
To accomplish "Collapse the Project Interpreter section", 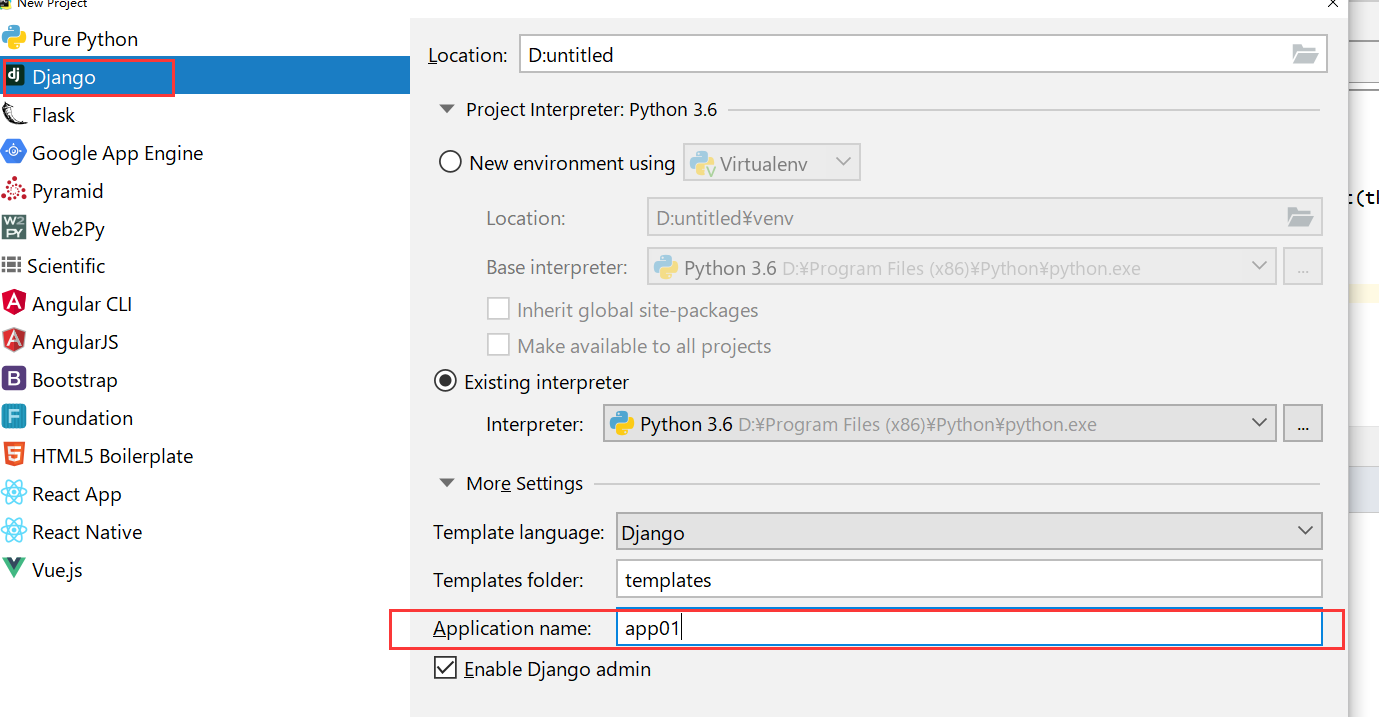I will (446, 110).
